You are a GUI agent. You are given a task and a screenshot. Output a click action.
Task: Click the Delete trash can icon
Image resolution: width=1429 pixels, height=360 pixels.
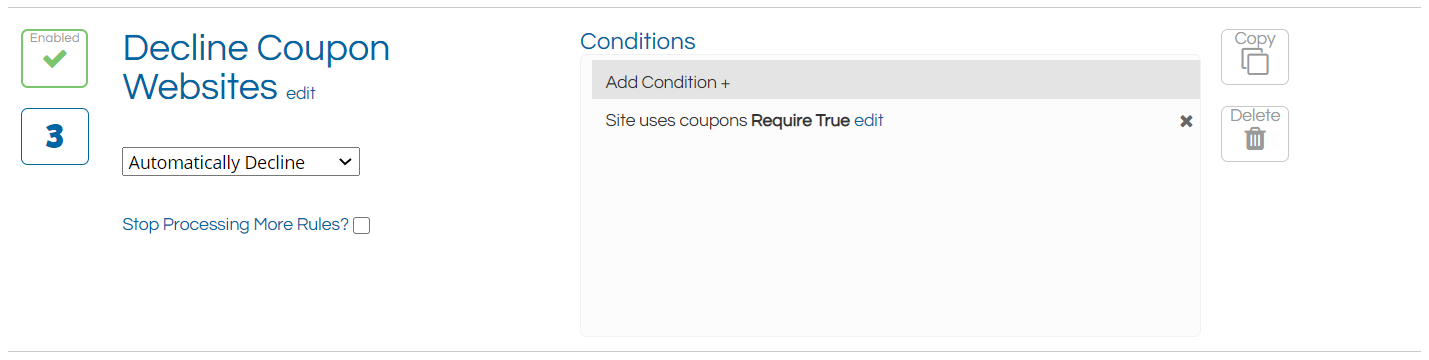(1254, 139)
